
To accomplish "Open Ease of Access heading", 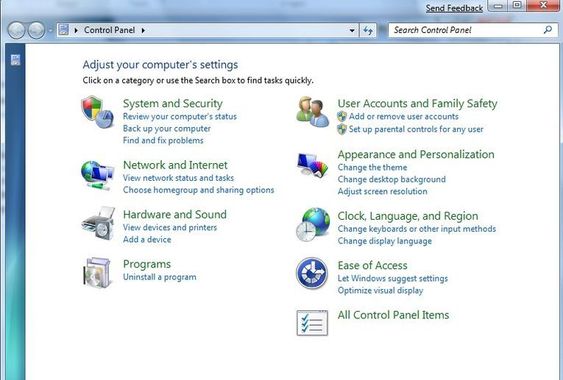I will click(372, 265).
